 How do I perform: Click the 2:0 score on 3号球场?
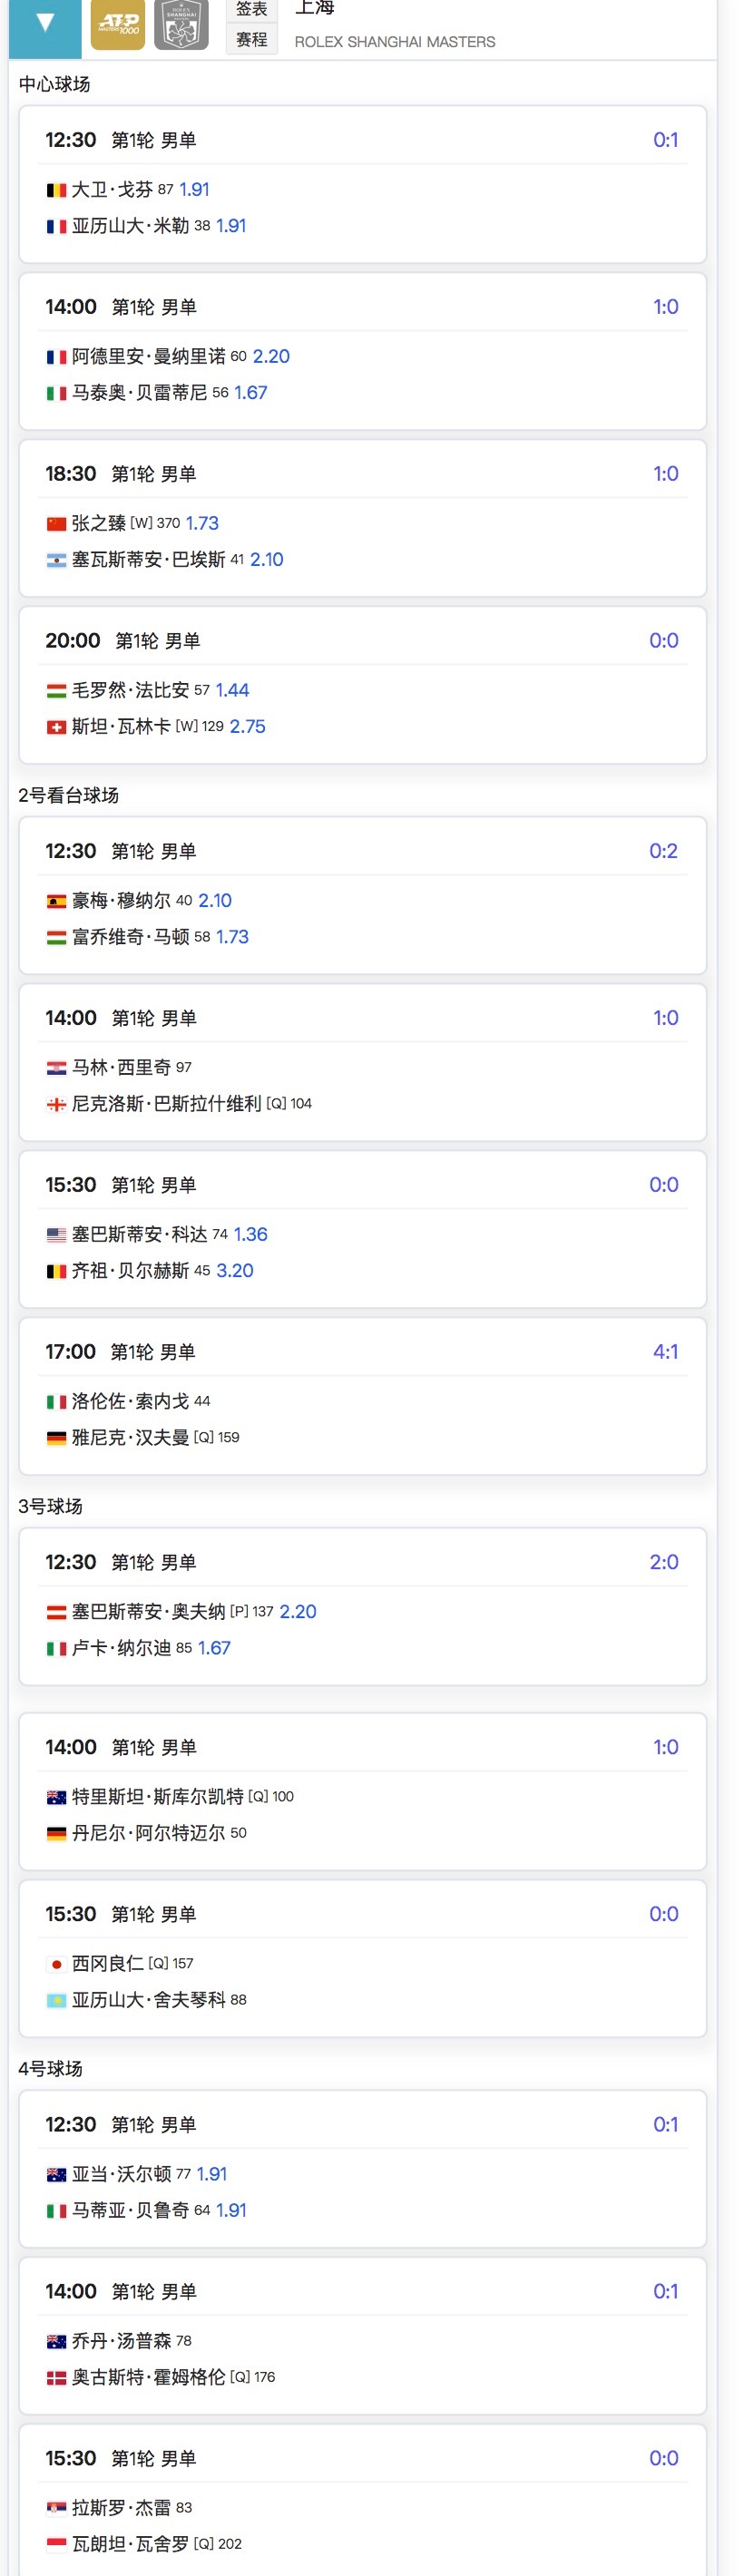click(664, 1562)
